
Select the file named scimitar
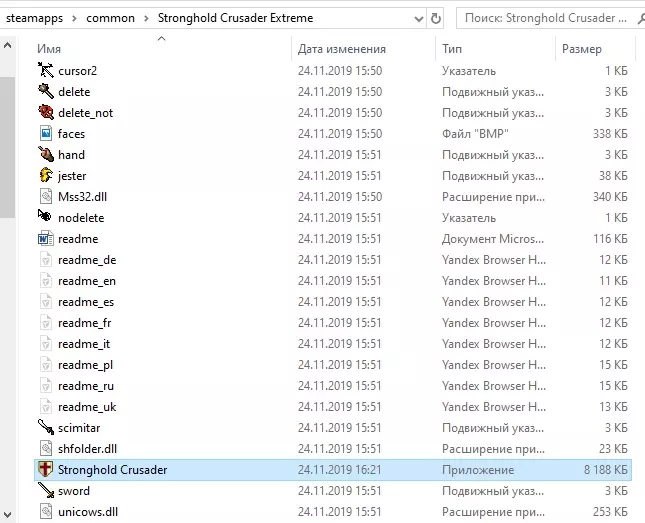click(79, 428)
